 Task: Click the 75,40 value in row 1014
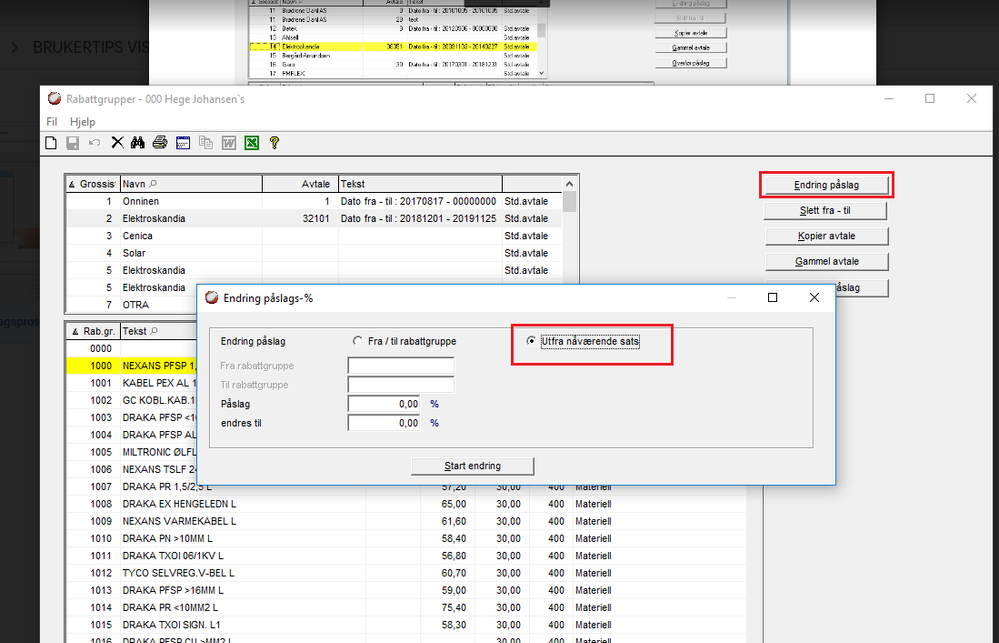click(x=454, y=607)
